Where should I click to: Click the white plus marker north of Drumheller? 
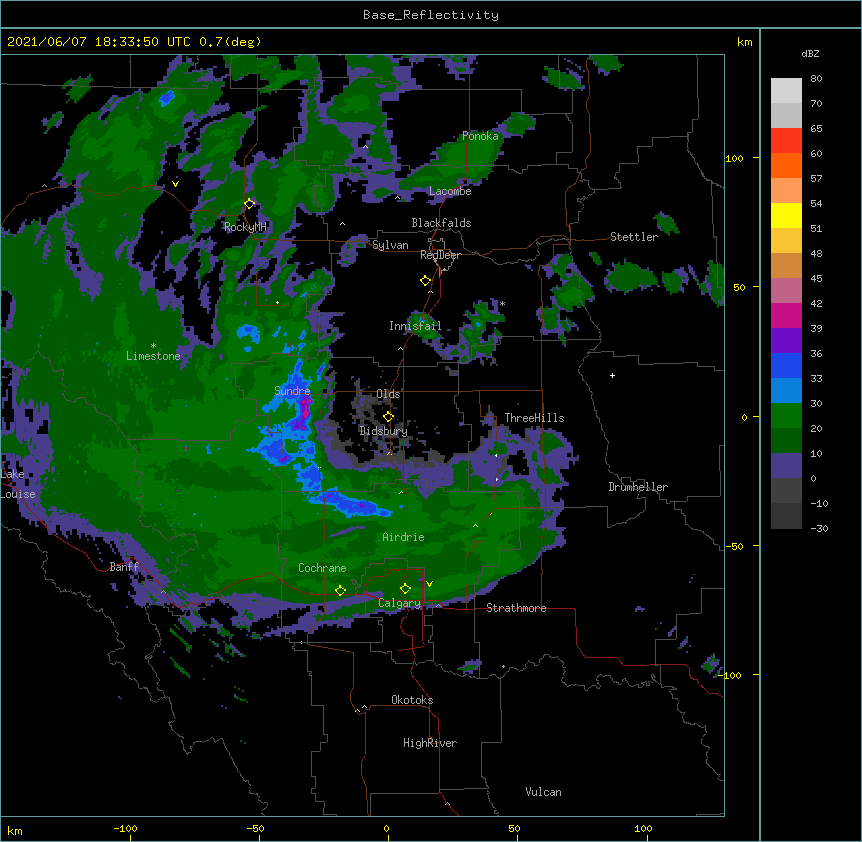pos(612,375)
